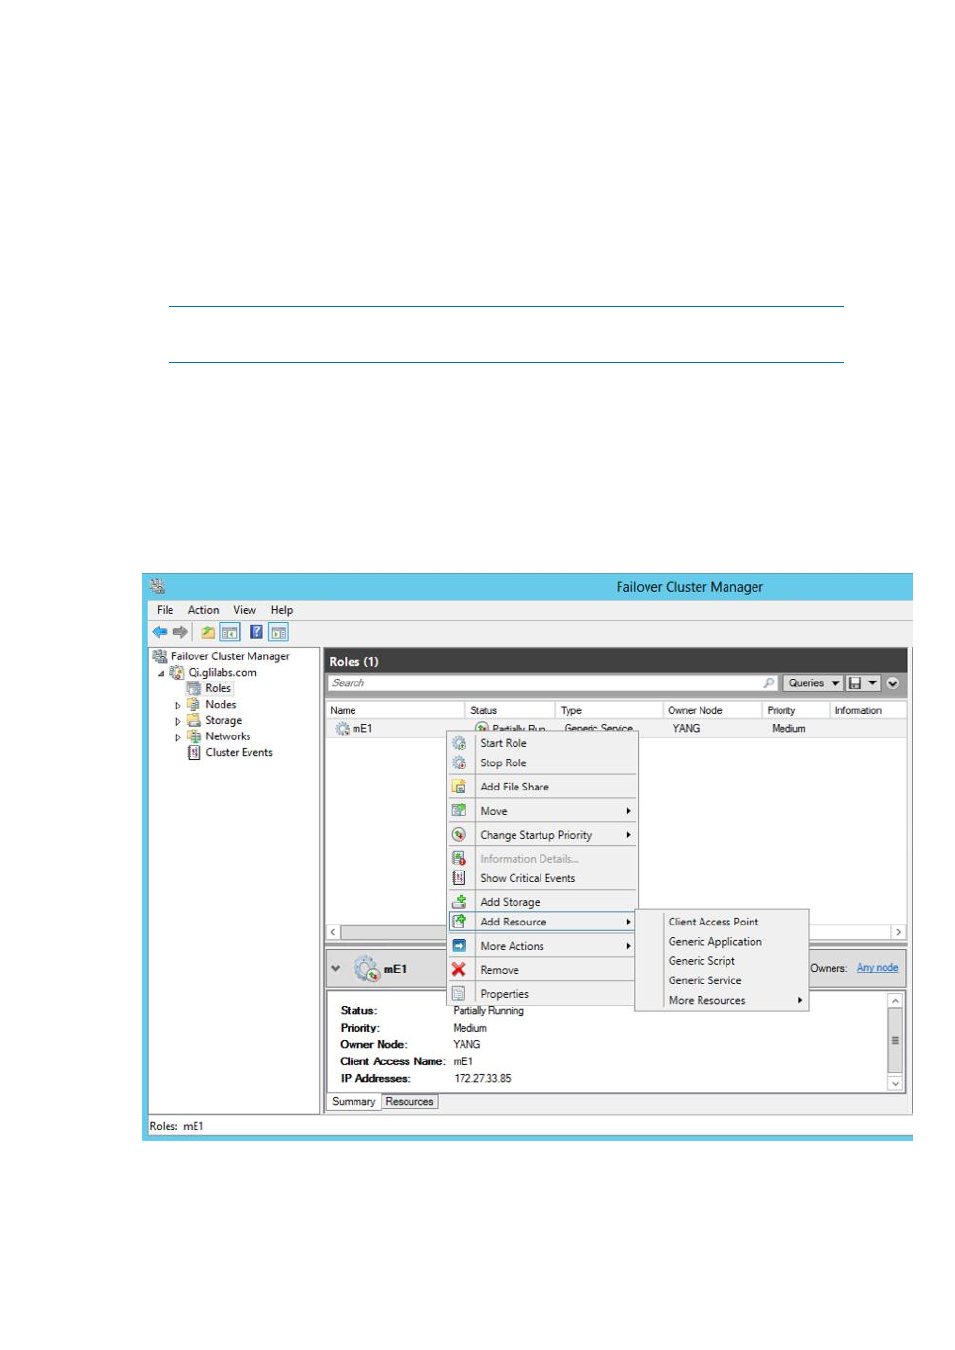
Task: Collapse the mE1 details pane chevron
Action: pos(336,968)
